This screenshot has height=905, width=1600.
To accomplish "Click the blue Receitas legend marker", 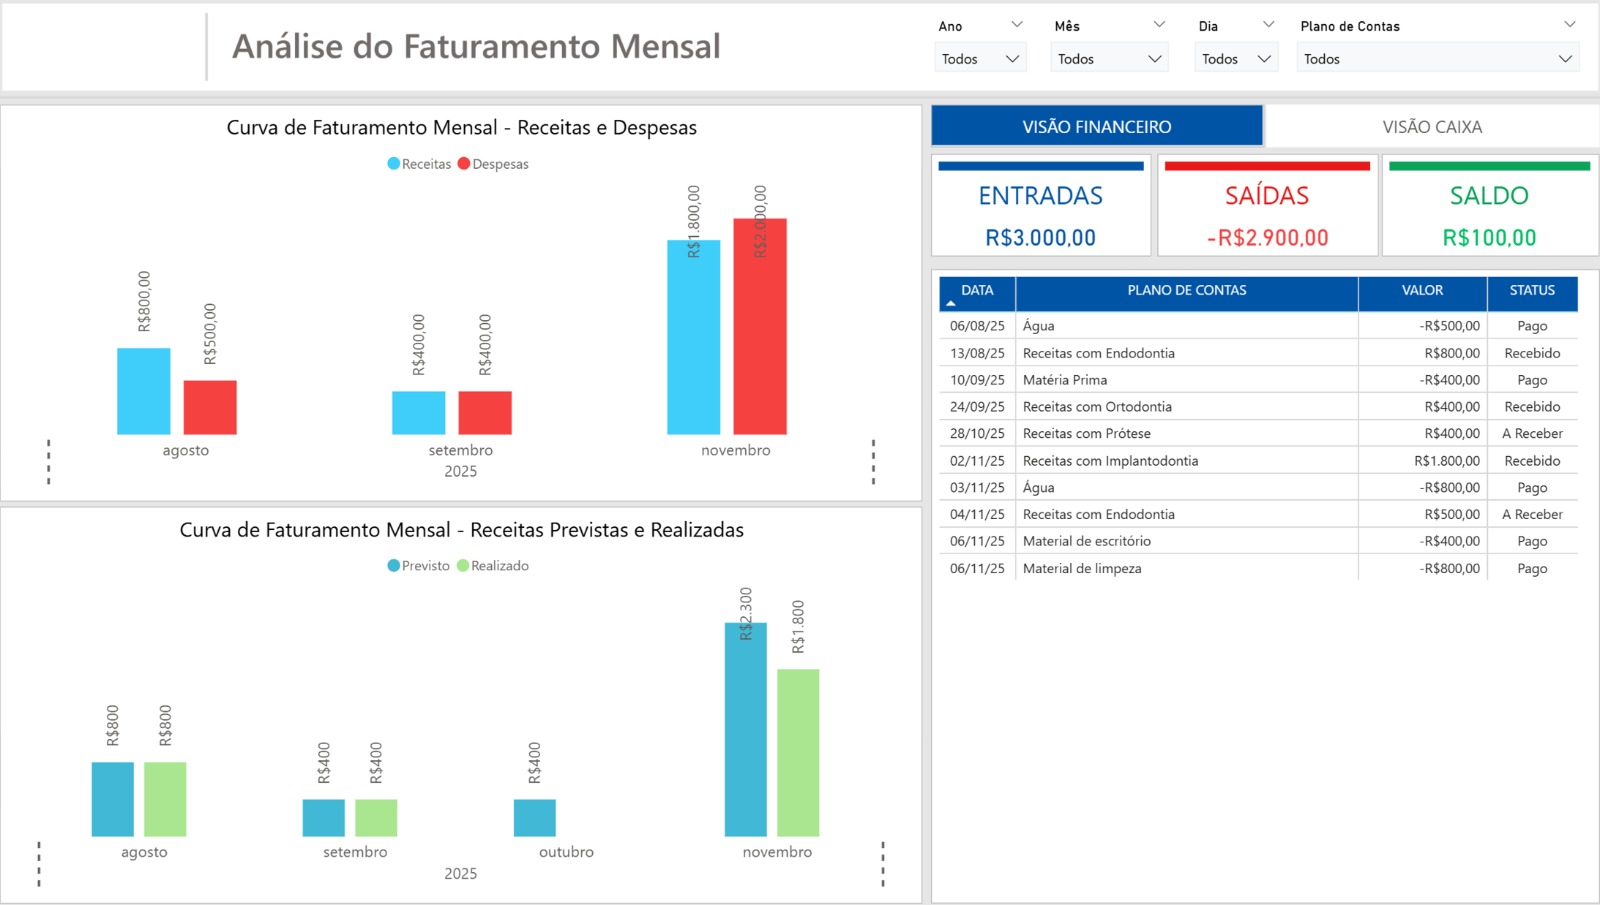I will point(394,164).
